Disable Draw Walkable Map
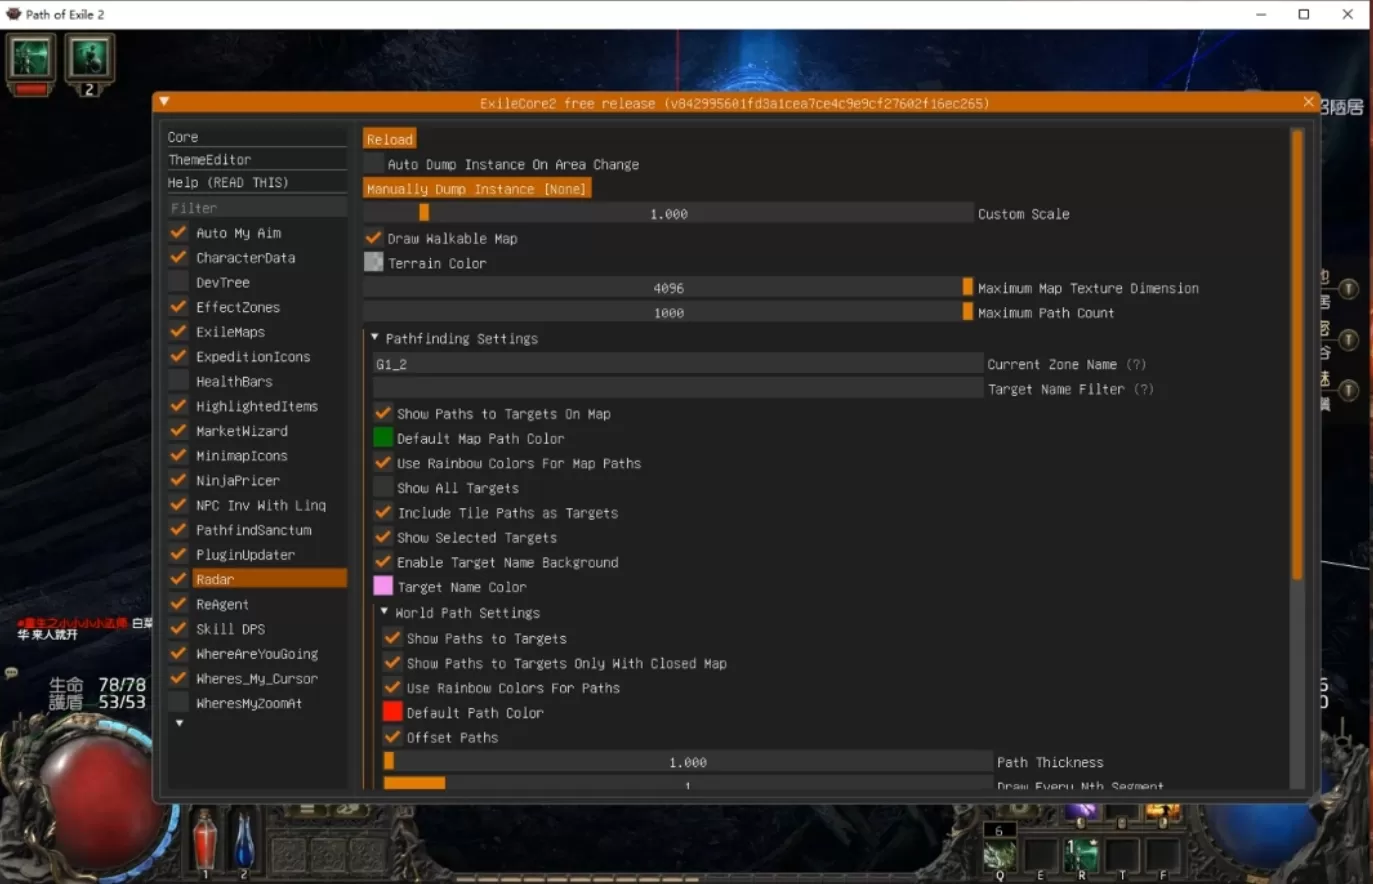Image resolution: width=1373 pixels, height=884 pixels. (x=373, y=238)
